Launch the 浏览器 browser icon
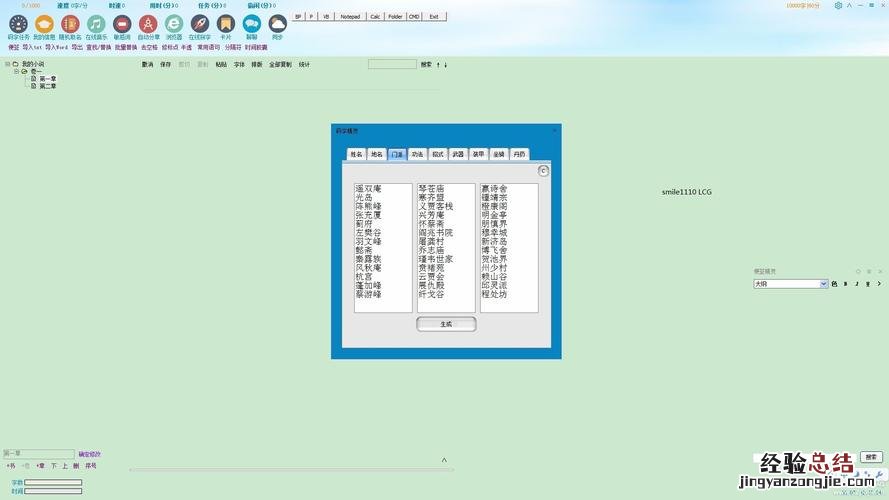Viewport: 889px width, 500px height. 174,23
